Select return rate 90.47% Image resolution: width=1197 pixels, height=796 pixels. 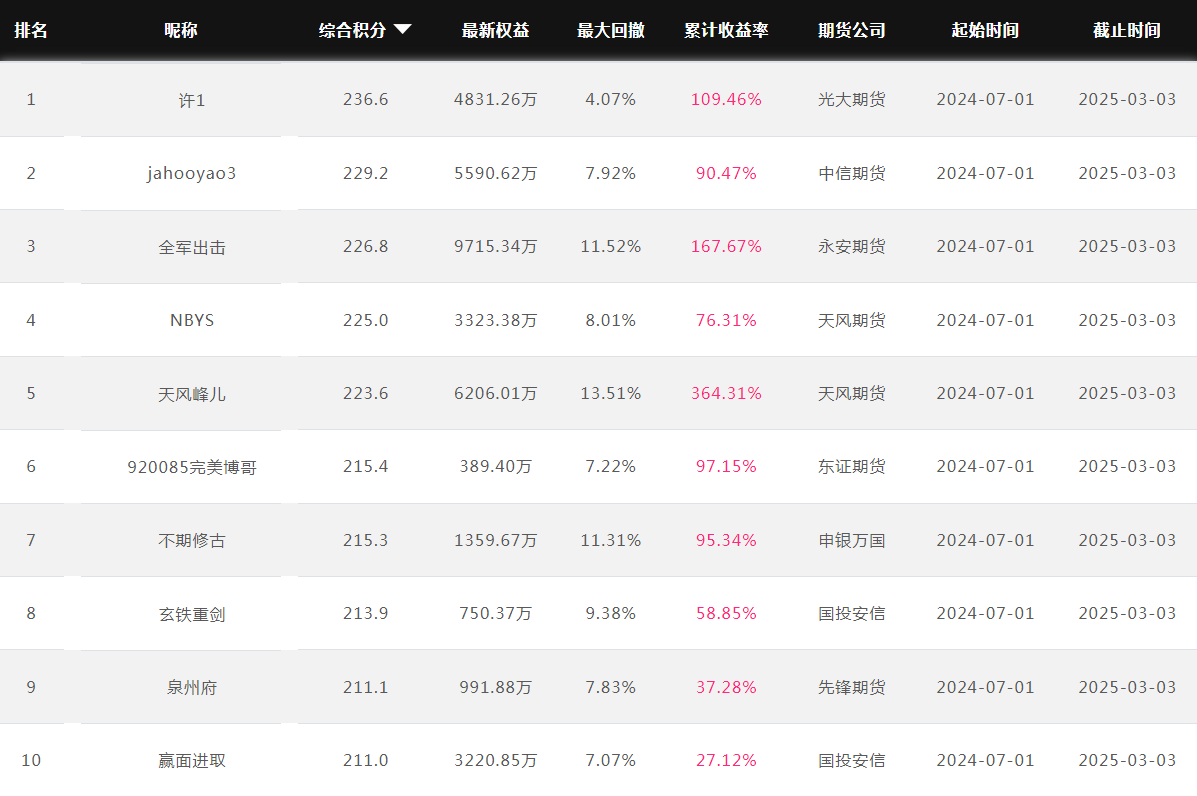pos(726,173)
